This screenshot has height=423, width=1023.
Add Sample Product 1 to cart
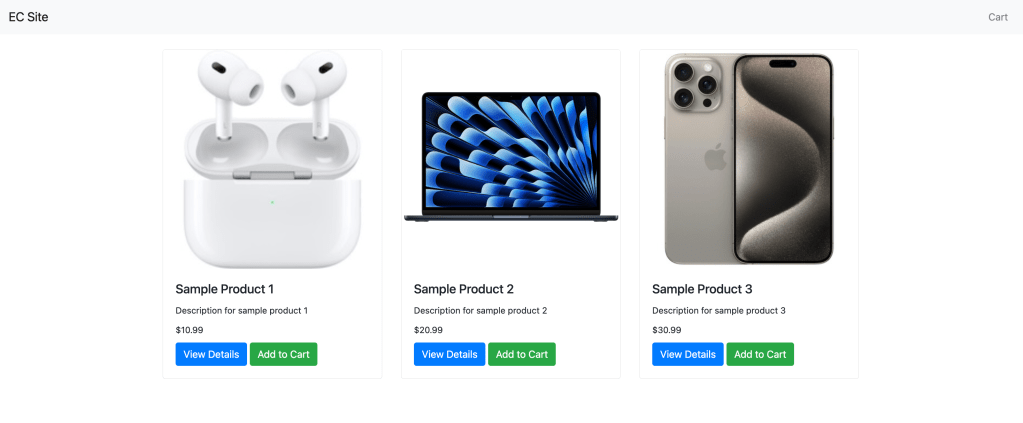tap(284, 354)
